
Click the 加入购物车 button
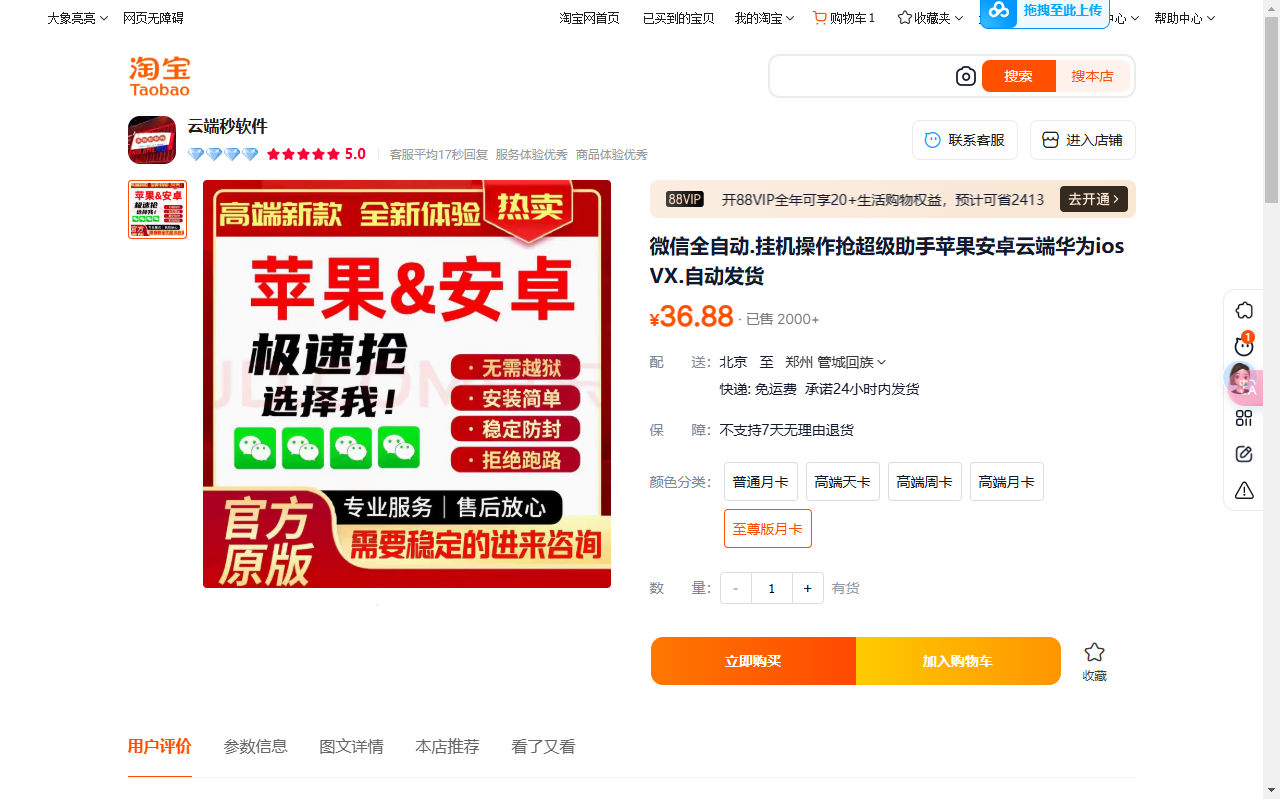pos(958,661)
